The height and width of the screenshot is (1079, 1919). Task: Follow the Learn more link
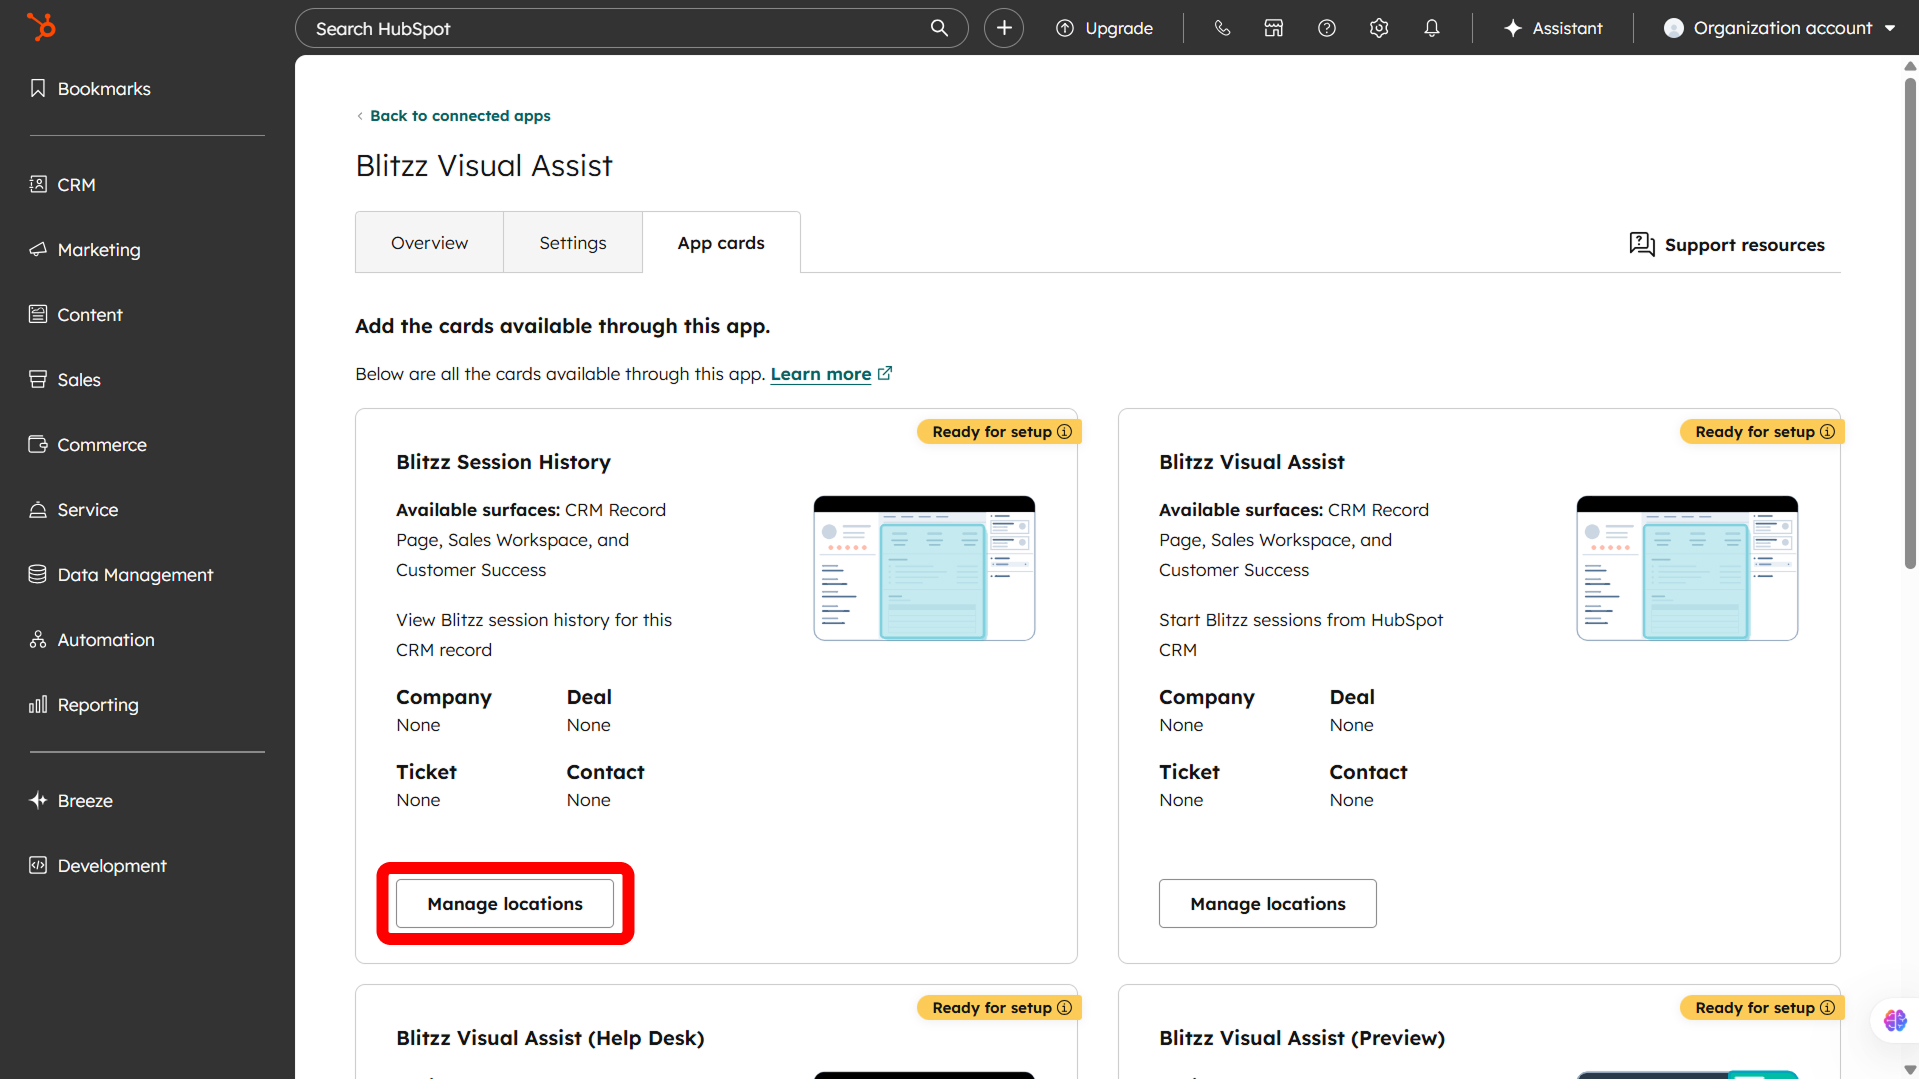pos(821,374)
